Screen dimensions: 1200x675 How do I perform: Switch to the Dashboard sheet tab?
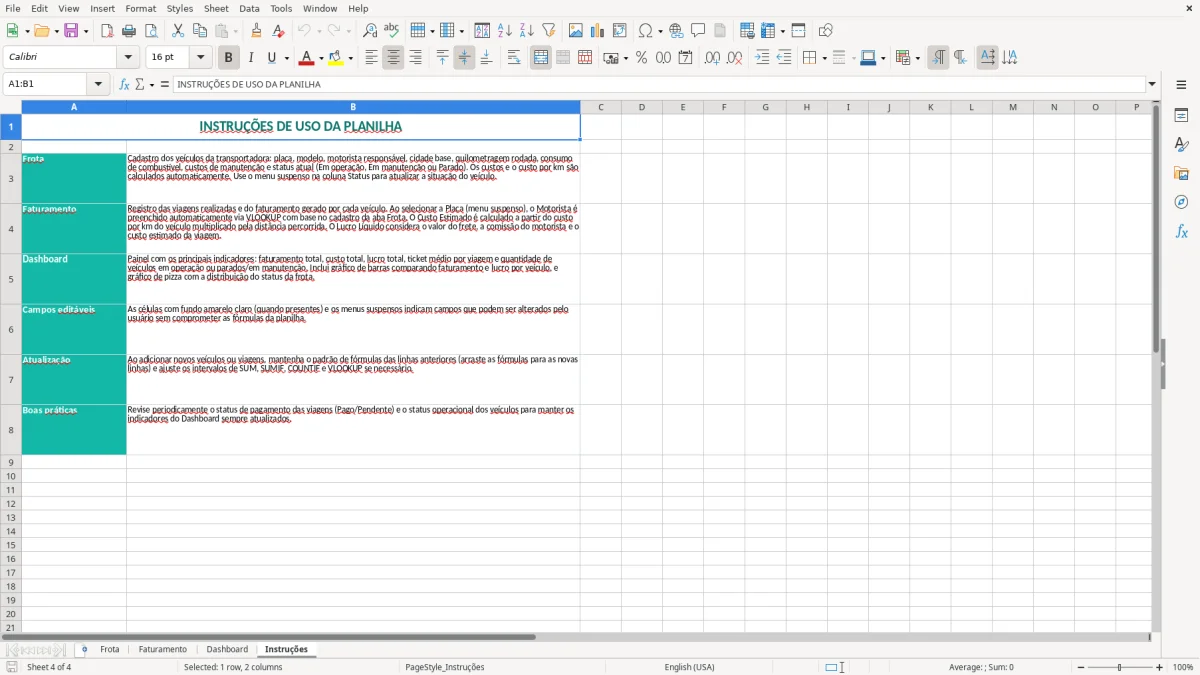tap(227, 649)
